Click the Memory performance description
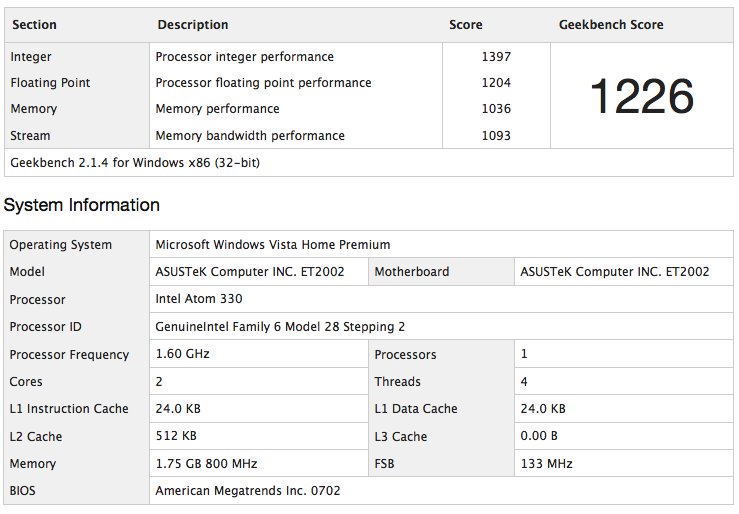 217,109
